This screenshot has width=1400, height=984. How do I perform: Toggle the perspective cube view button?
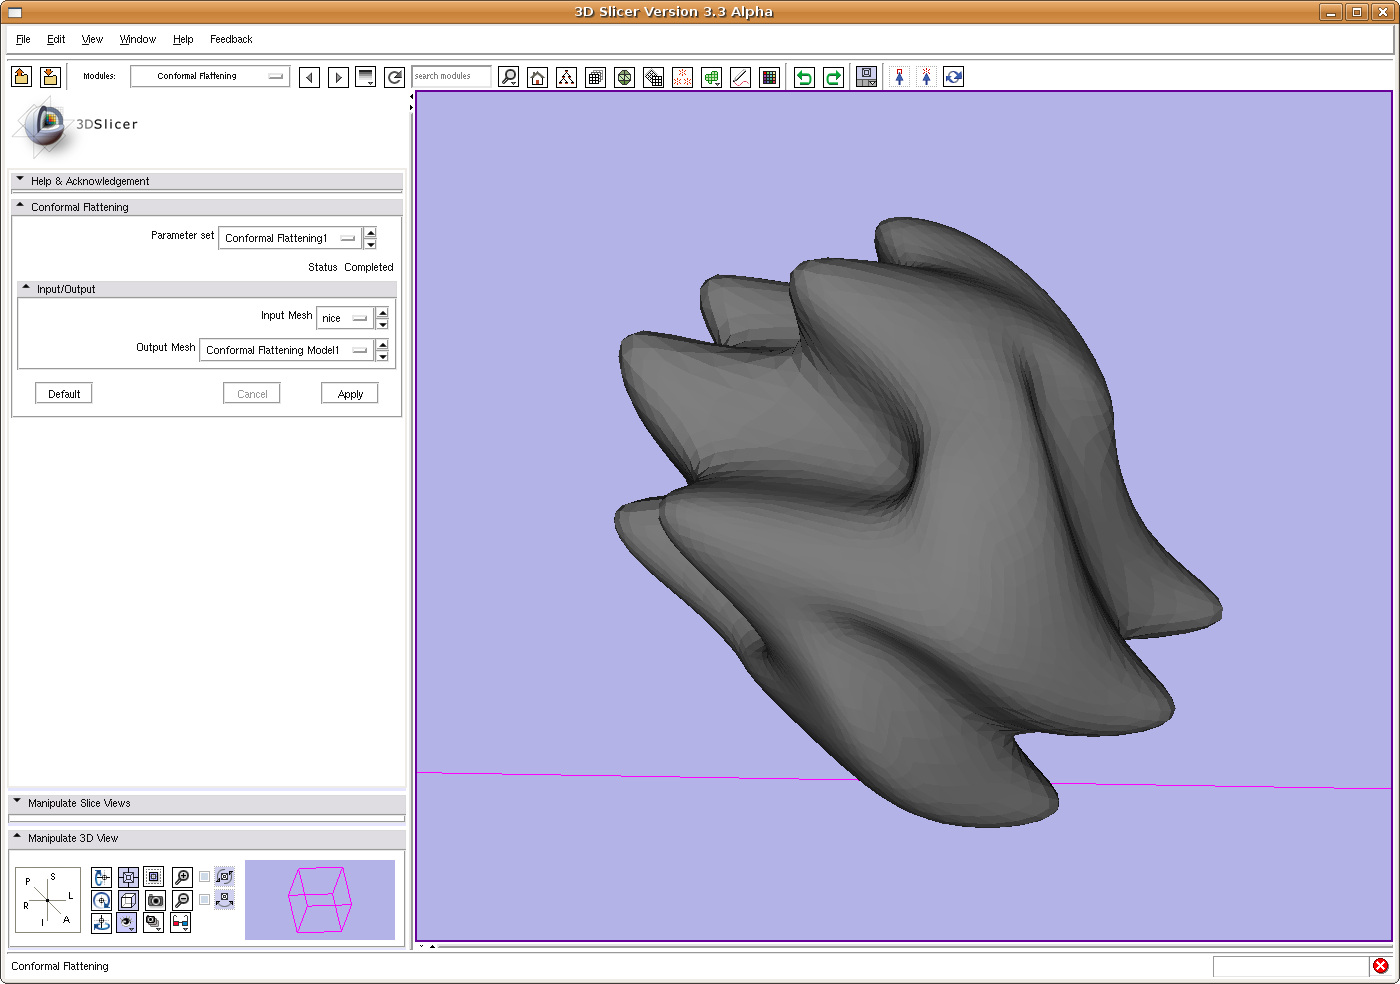coord(128,900)
